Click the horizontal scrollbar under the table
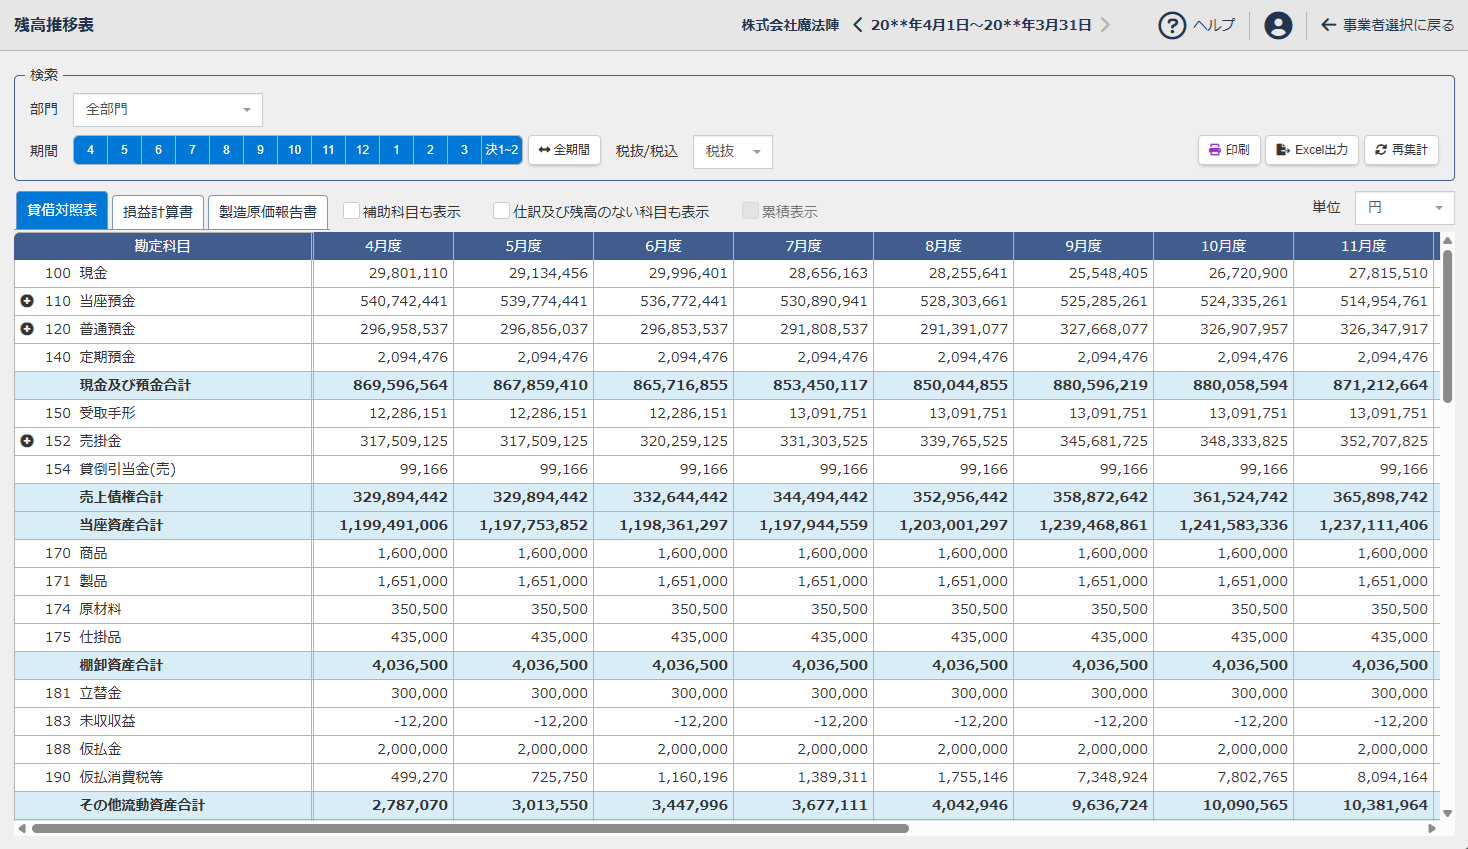The width and height of the screenshot is (1468, 849). (x=470, y=828)
